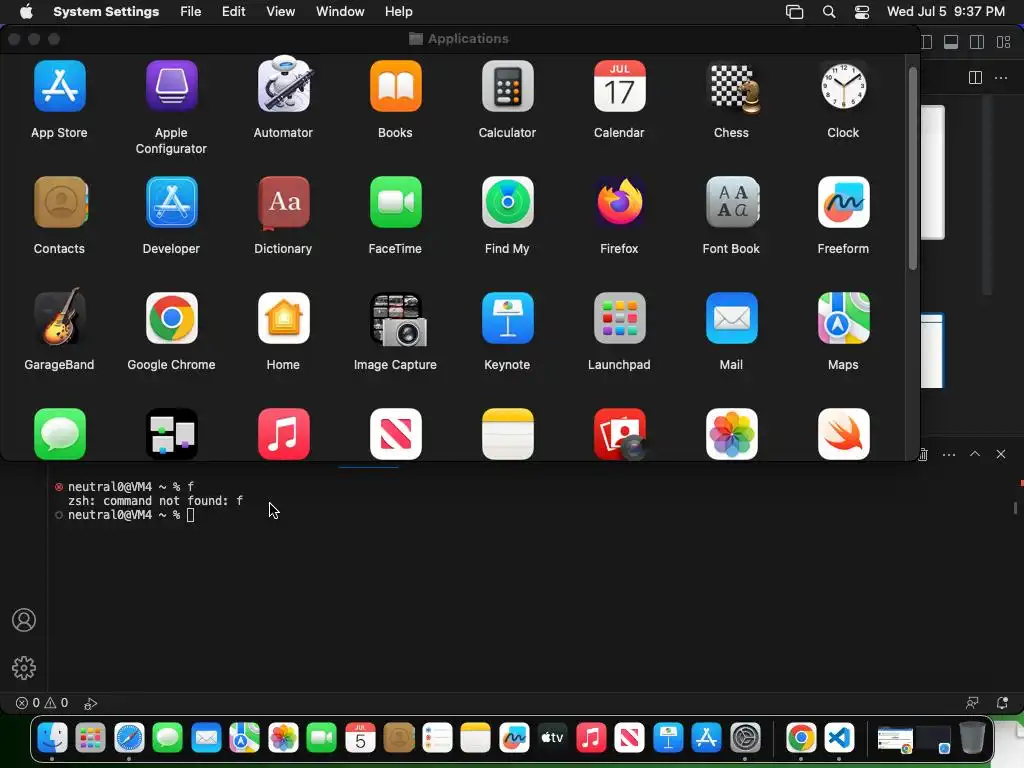Open Trash in the Dock
This screenshot has height=768, width=1024.
972,738
